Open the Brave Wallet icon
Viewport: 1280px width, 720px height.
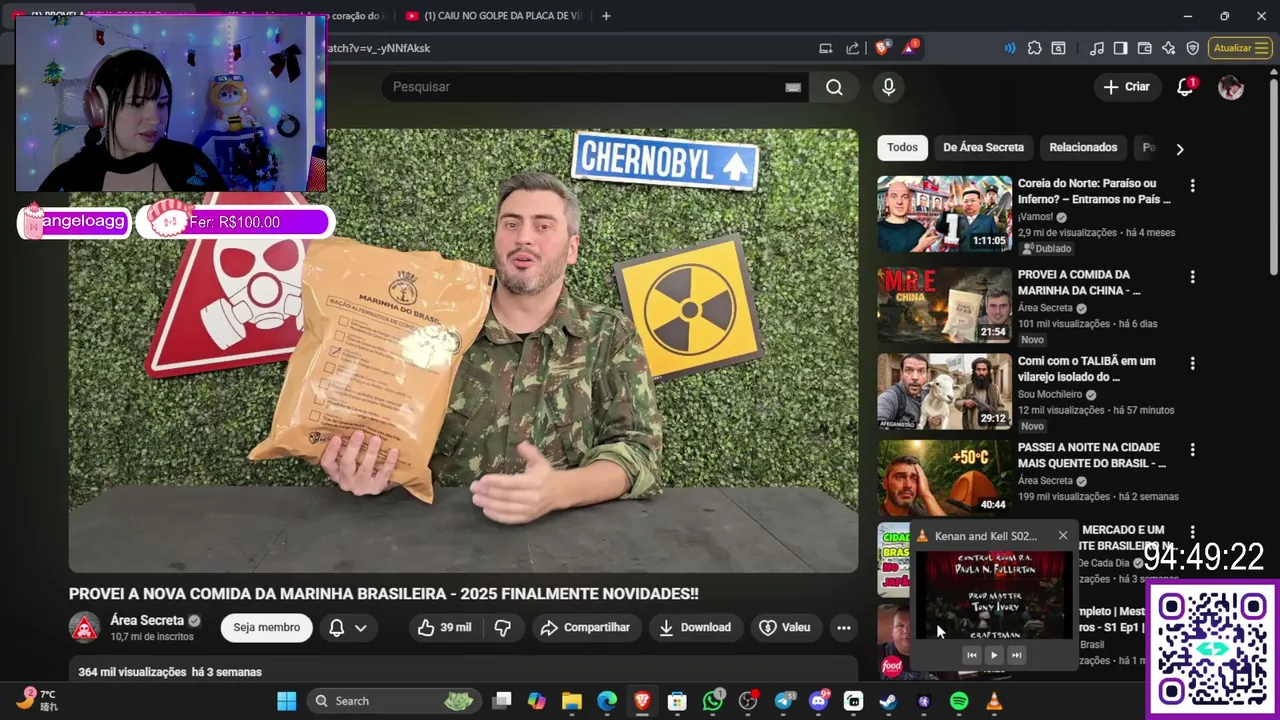[1145, 48]
